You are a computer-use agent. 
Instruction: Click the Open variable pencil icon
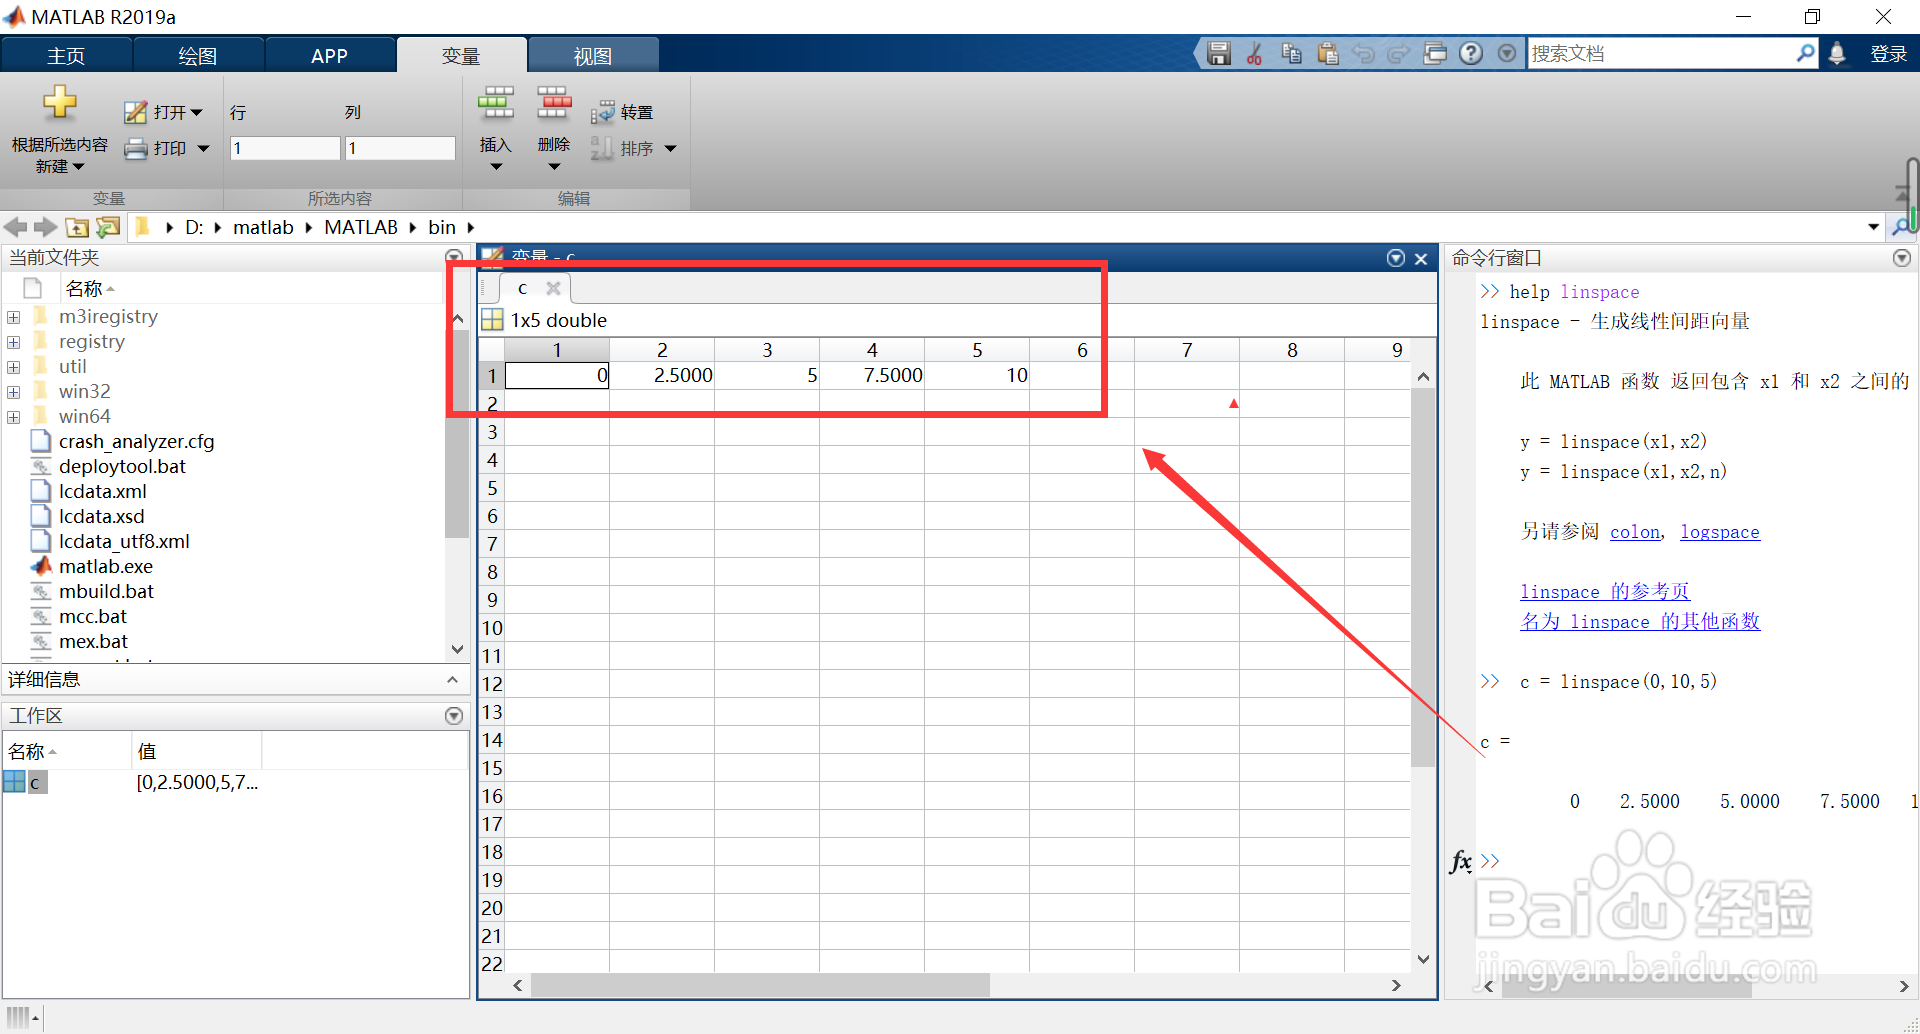point(135,112)
